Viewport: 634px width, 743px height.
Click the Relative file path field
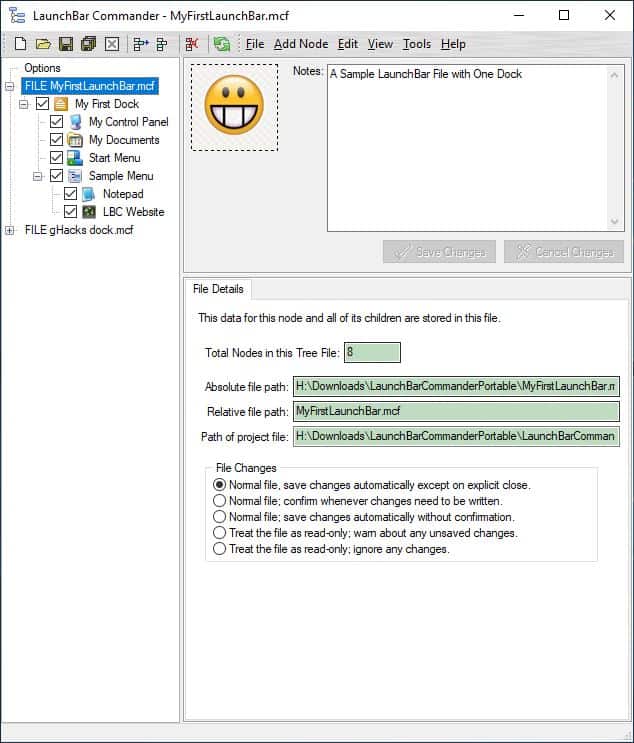(456, 411)
